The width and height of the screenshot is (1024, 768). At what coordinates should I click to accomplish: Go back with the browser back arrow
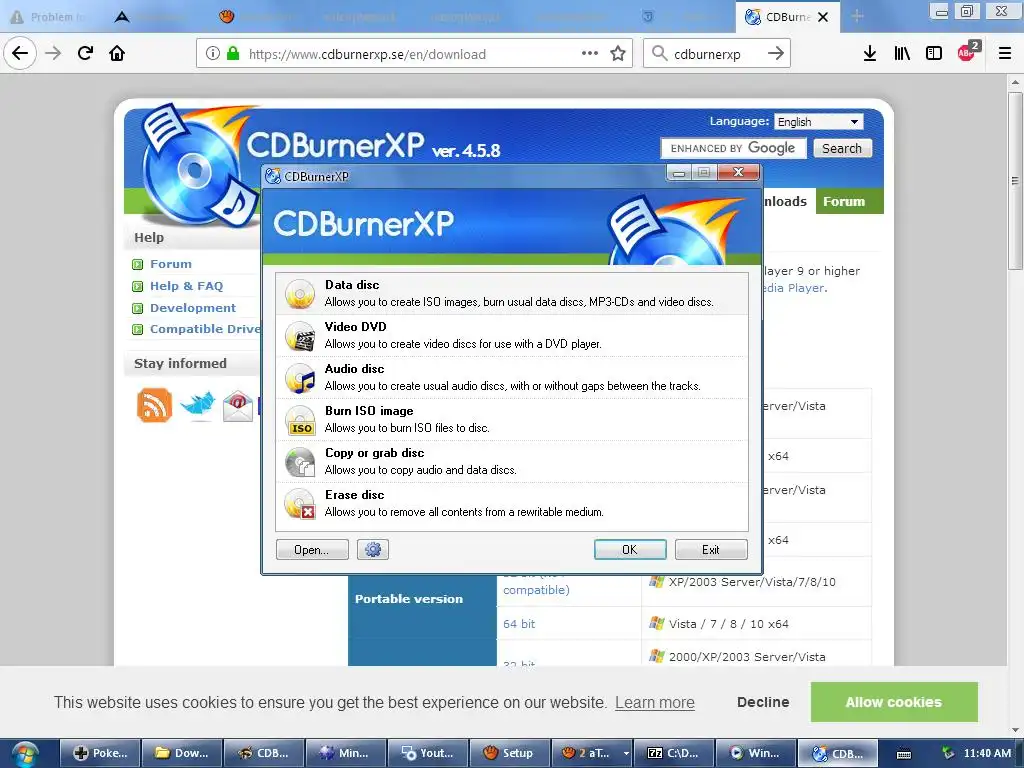(20, 54)
